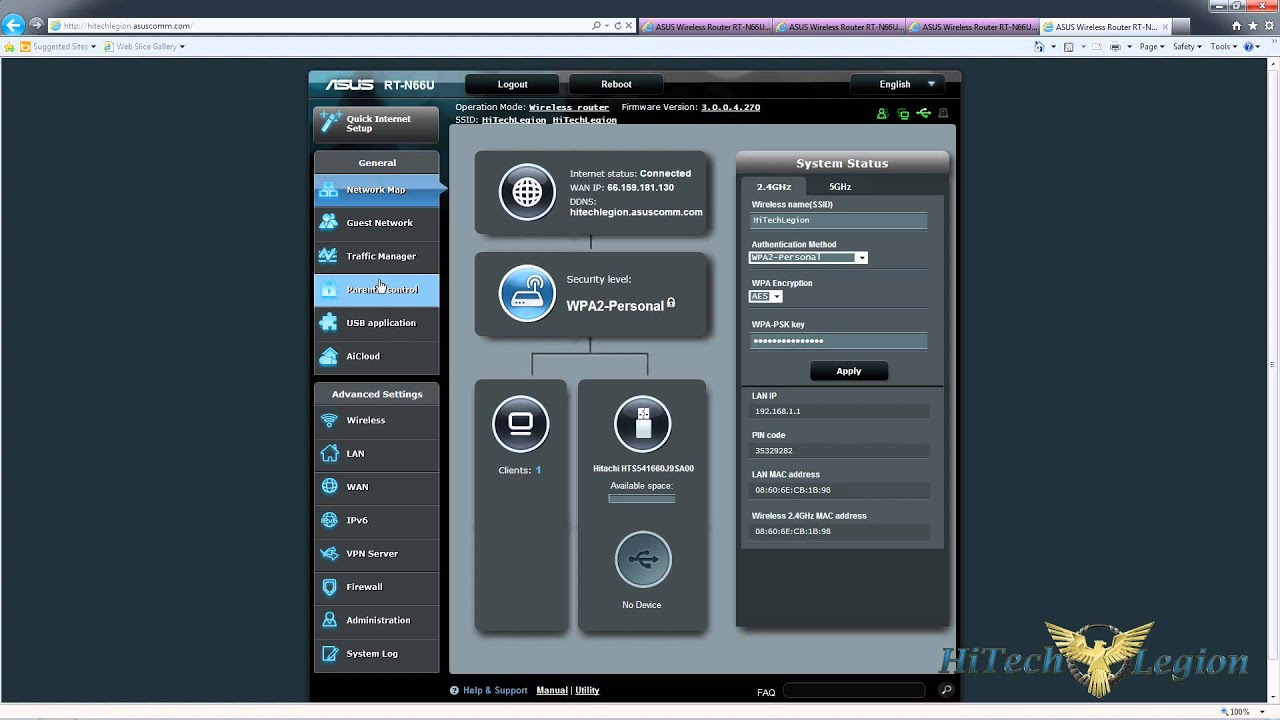Screen dimensions: 1280x720
Task: Open Quick Internet Setup wizard
Action: click(376, 124)
